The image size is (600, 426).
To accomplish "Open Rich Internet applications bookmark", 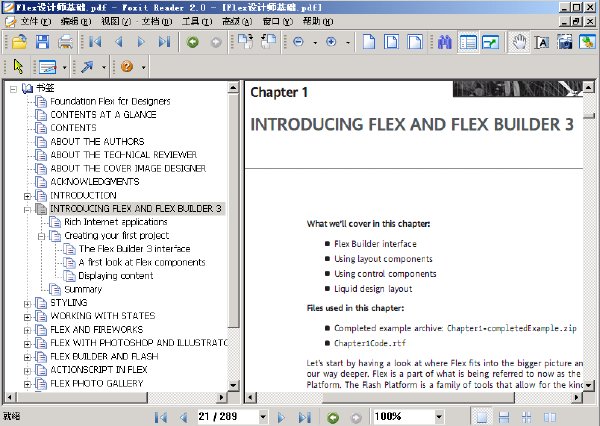I will coord(116,222).
